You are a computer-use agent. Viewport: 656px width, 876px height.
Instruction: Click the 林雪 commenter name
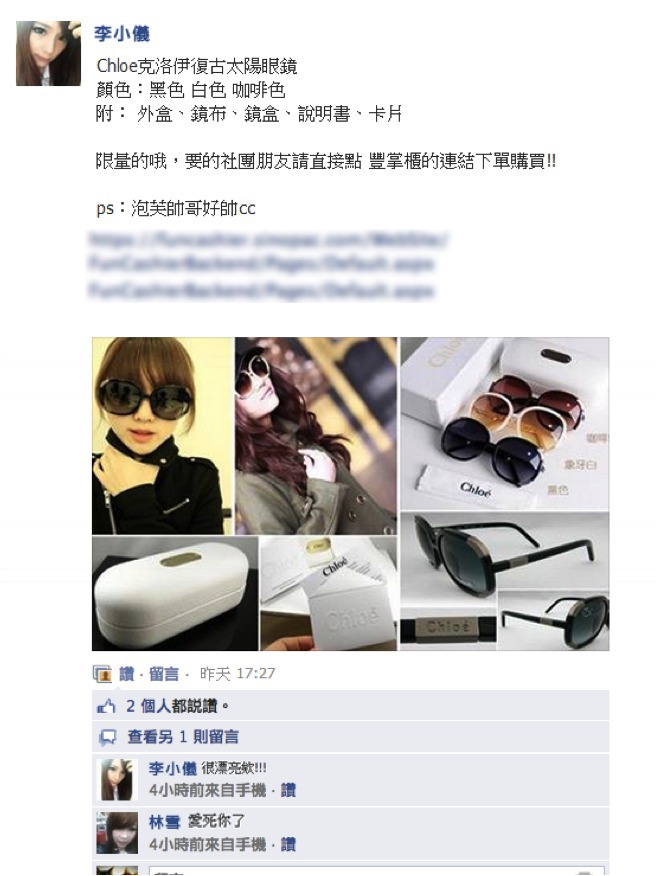click(165, 822)
